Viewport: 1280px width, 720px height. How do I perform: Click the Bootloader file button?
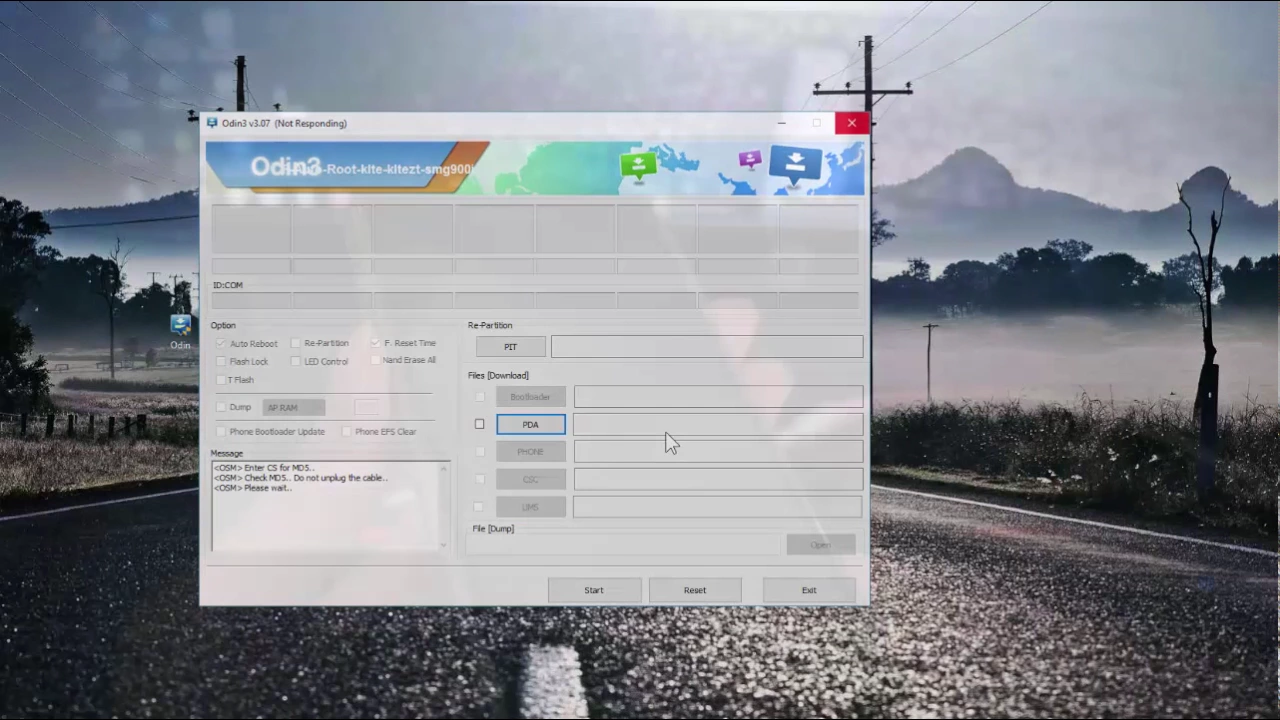[x=531, y=397]
